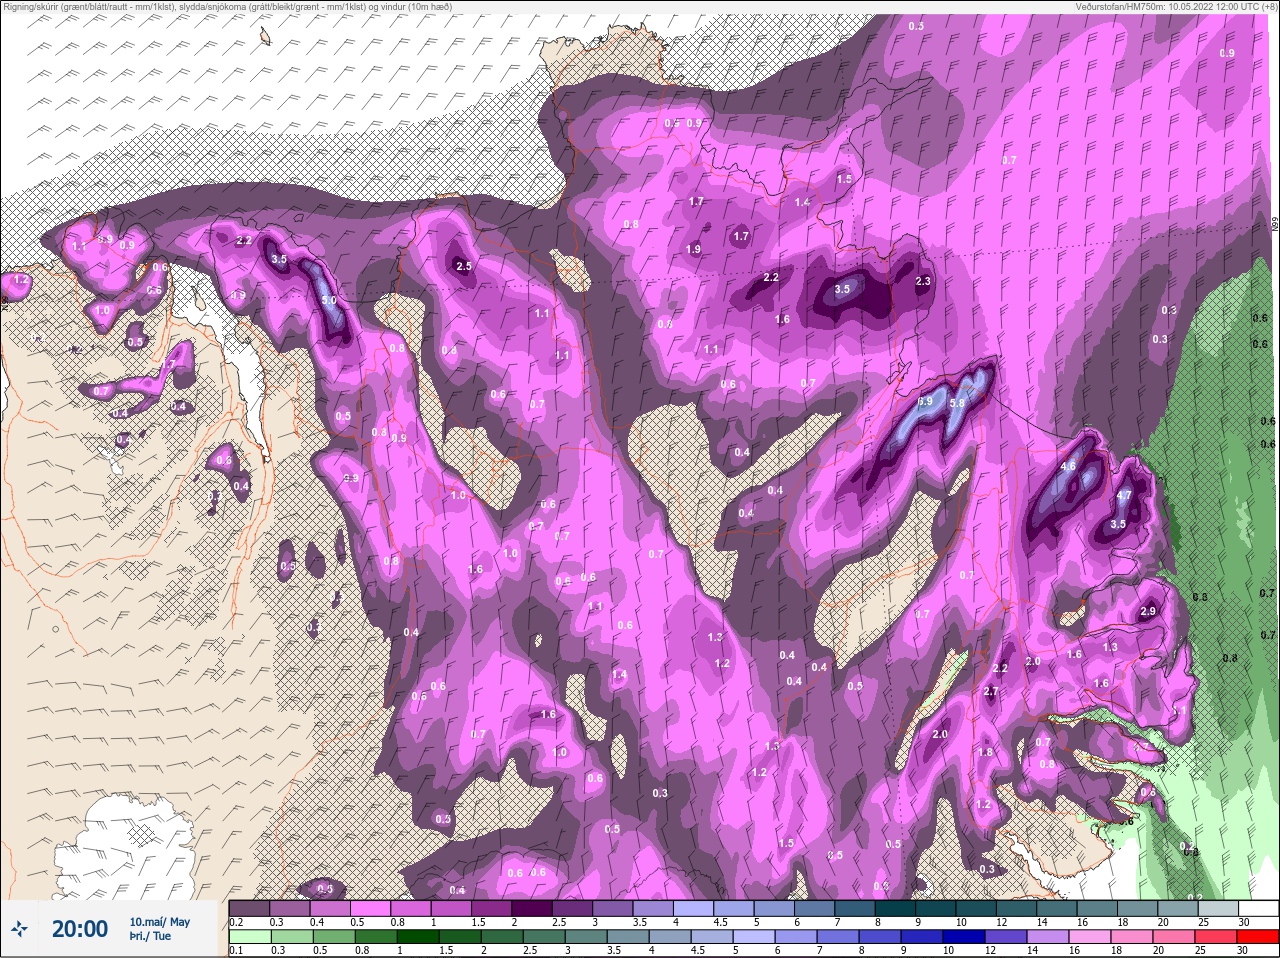Pick the dark mauve 0.2 snow legend swatch
Image resolution: width=1280 pixels, height=958 pixels.
pos(249,909)
